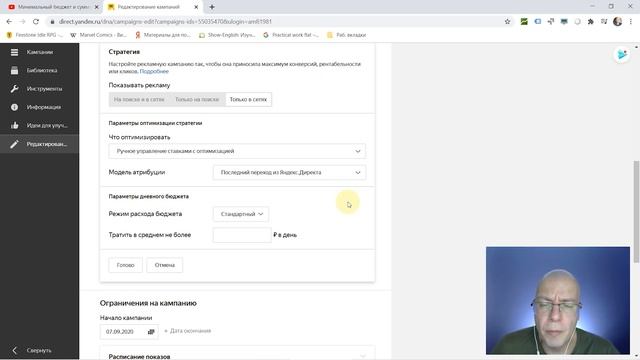This screenshot has height=360, width=640.
Task: Select the 'На поиске и в сетях' option
Action: point(139,99)
